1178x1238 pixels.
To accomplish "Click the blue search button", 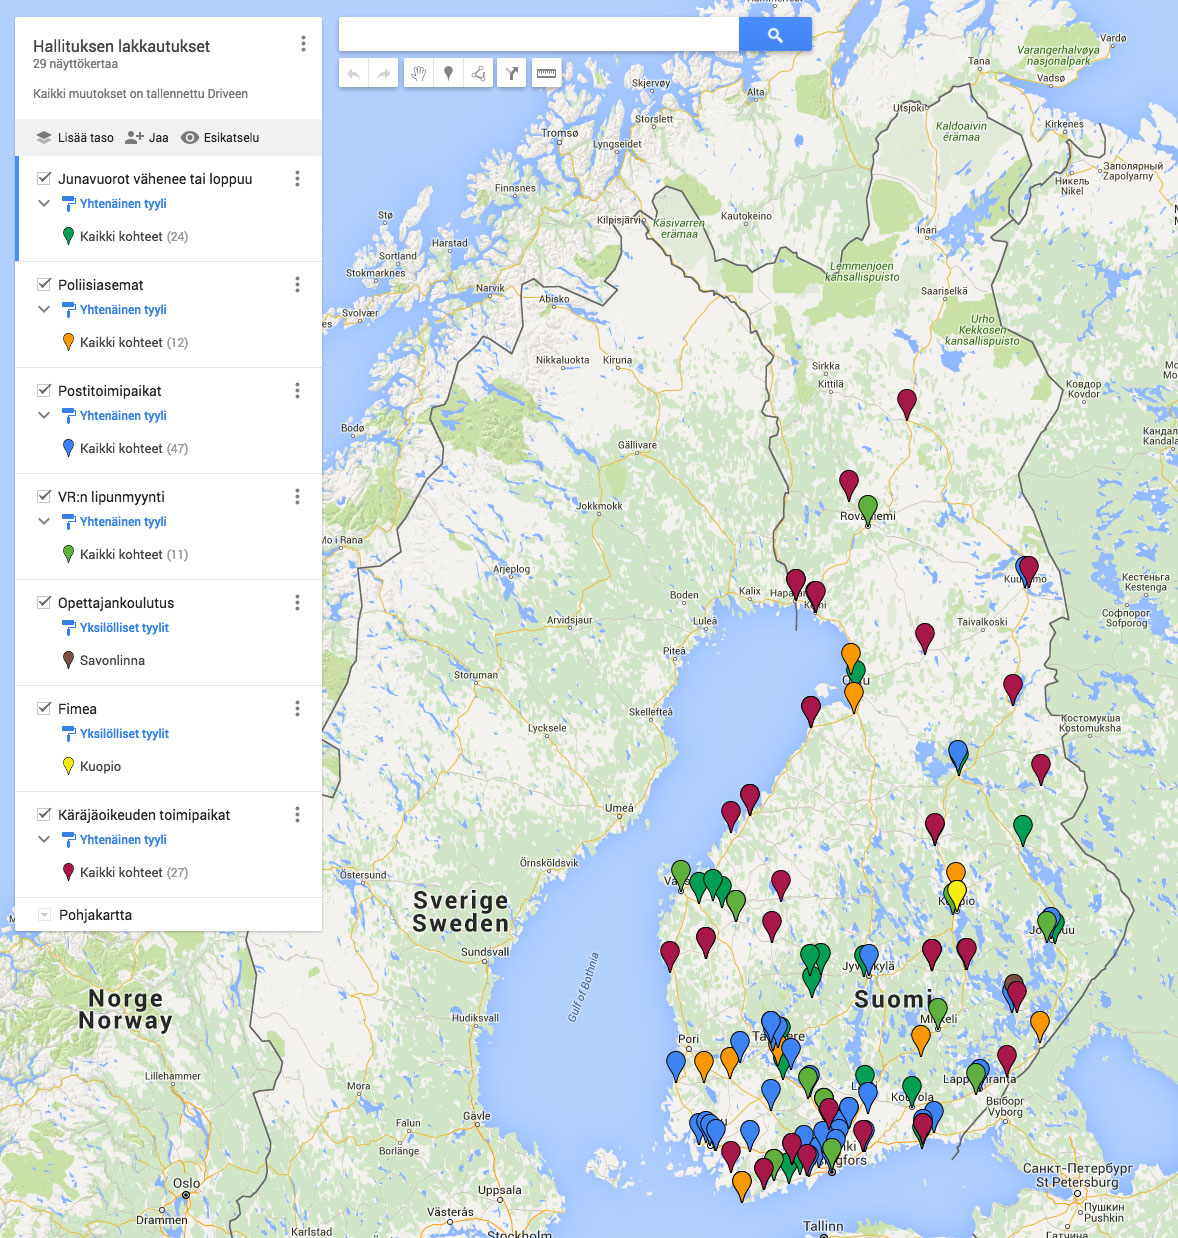I will (775, 35).
